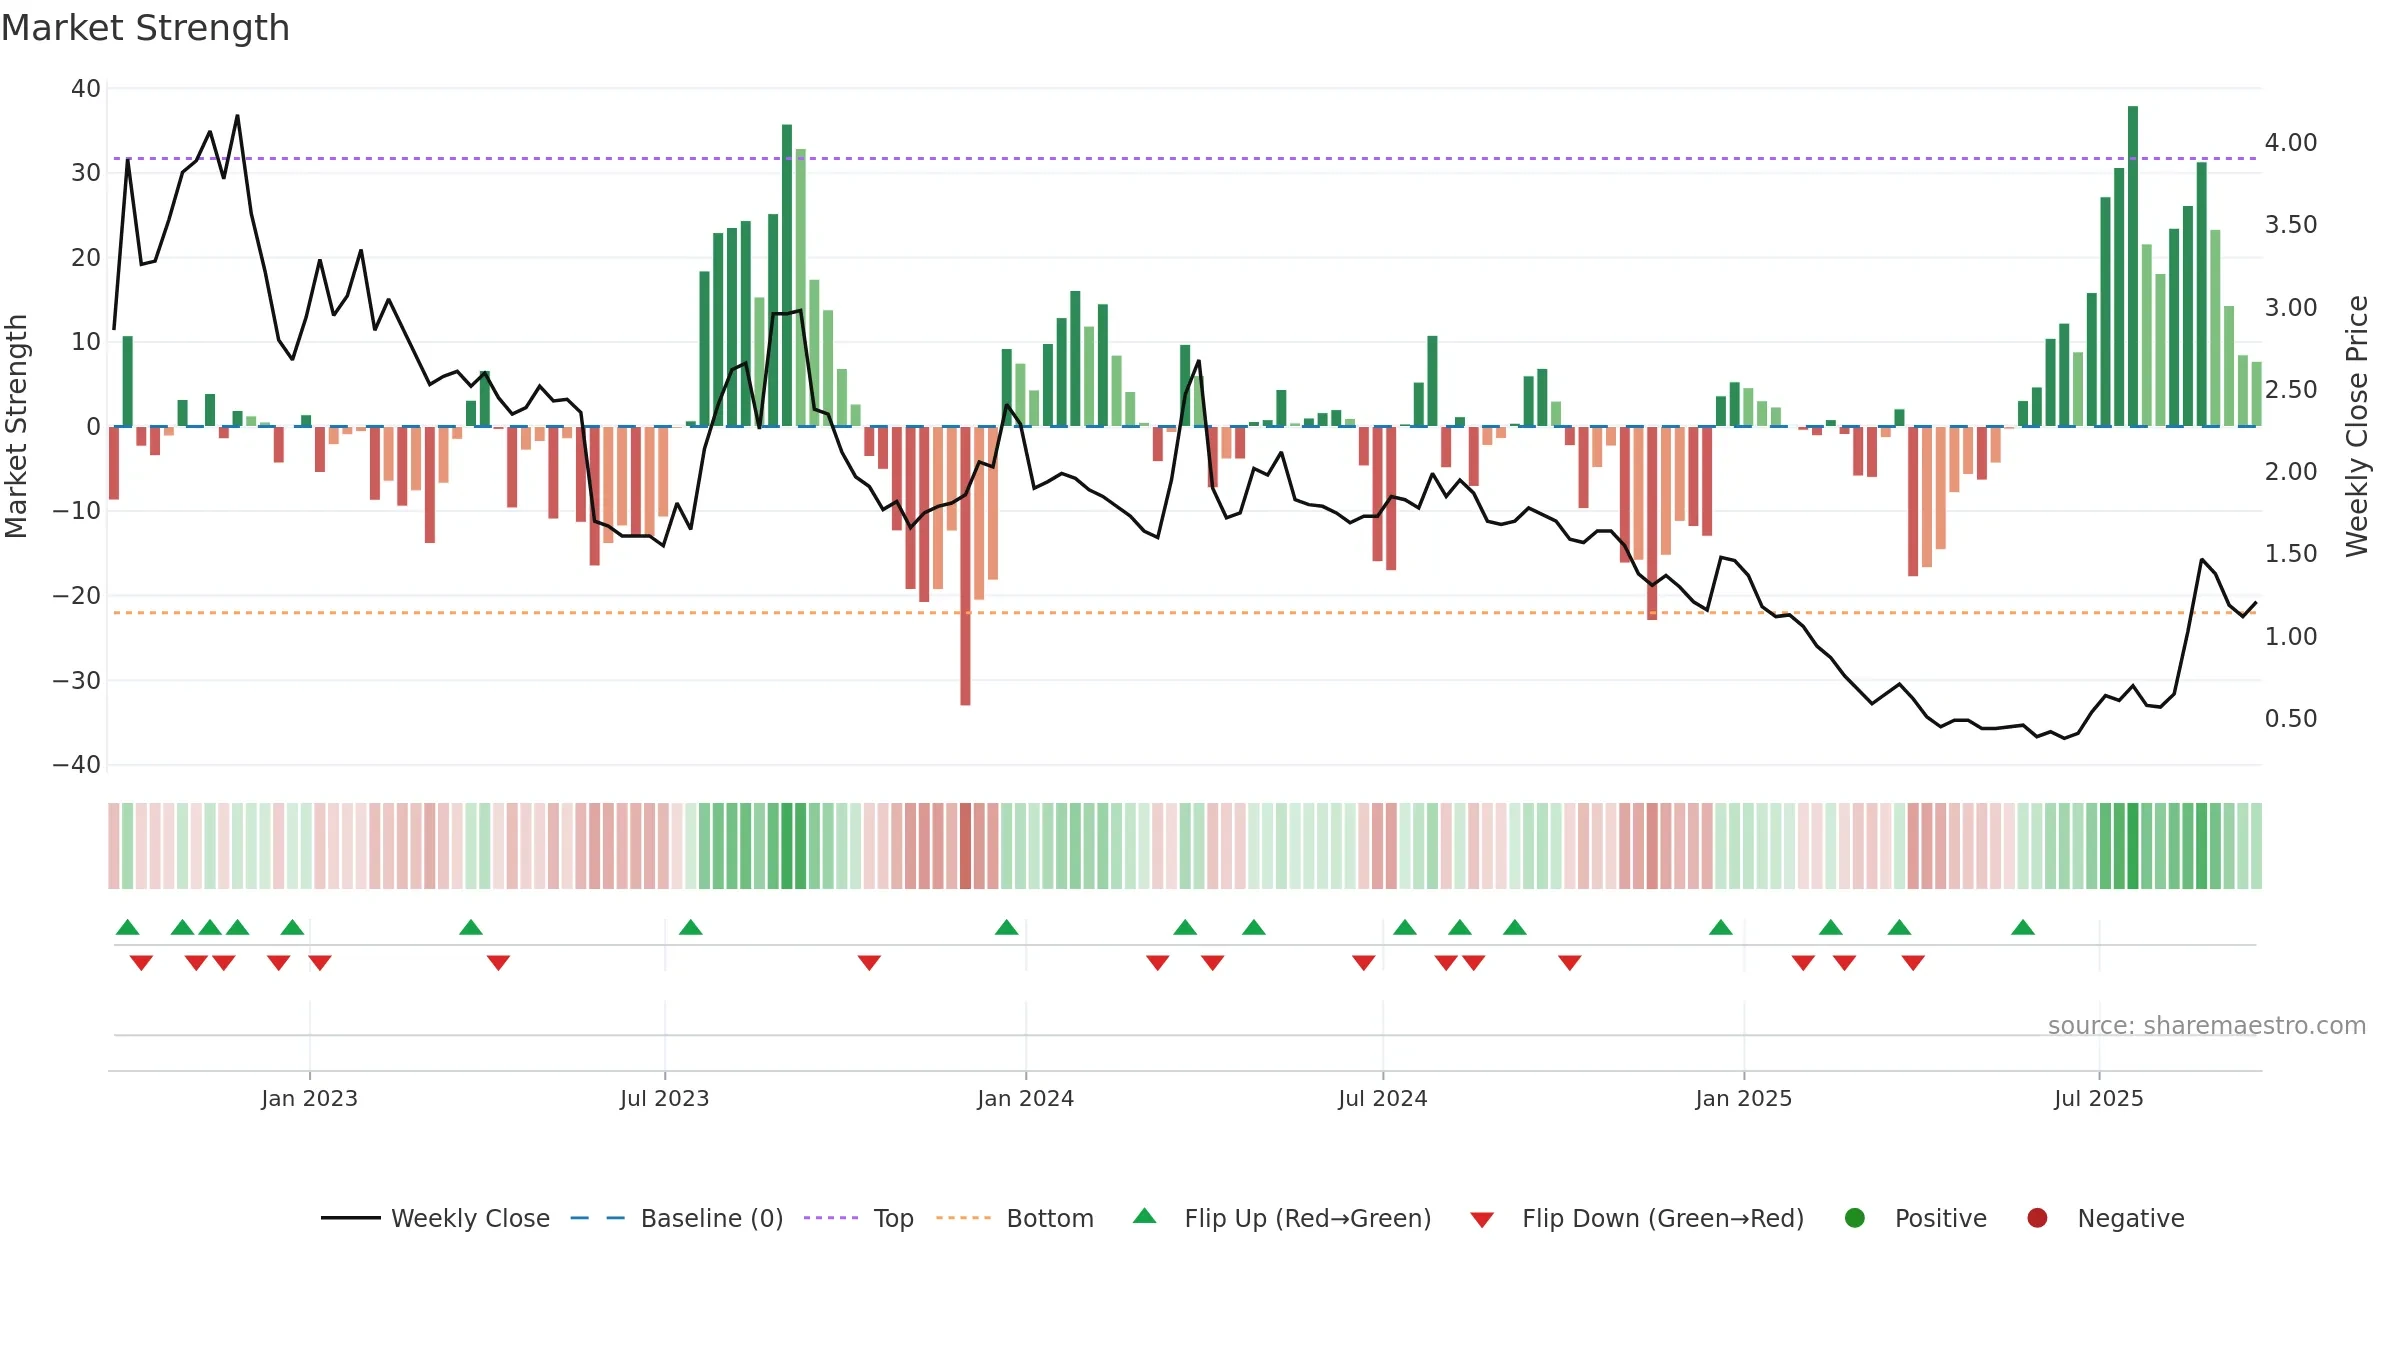Viewport: 2400px width, 1350px height.
Task: Click the flip-up triangle just before Jan 2024
Action: click(x=1007, y=927)
